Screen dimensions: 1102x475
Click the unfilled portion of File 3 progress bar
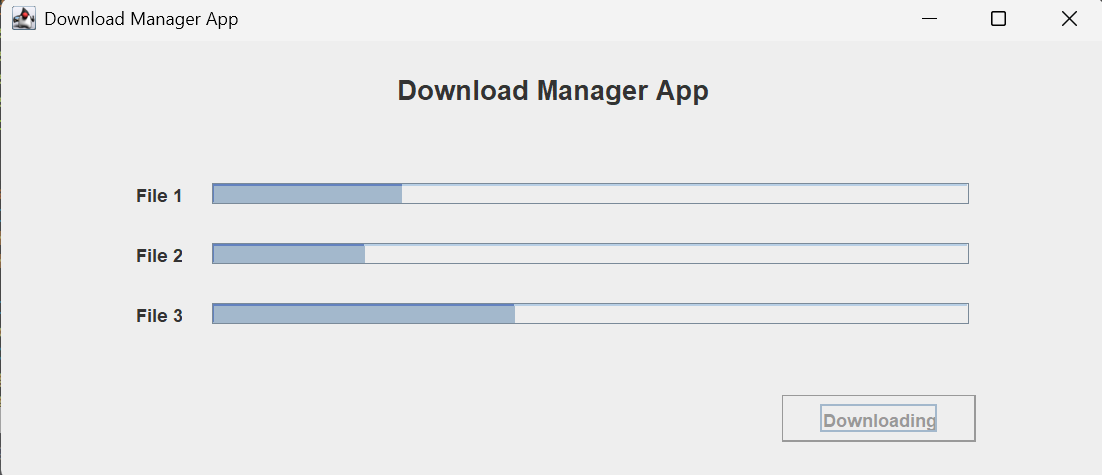click(741, 314)
